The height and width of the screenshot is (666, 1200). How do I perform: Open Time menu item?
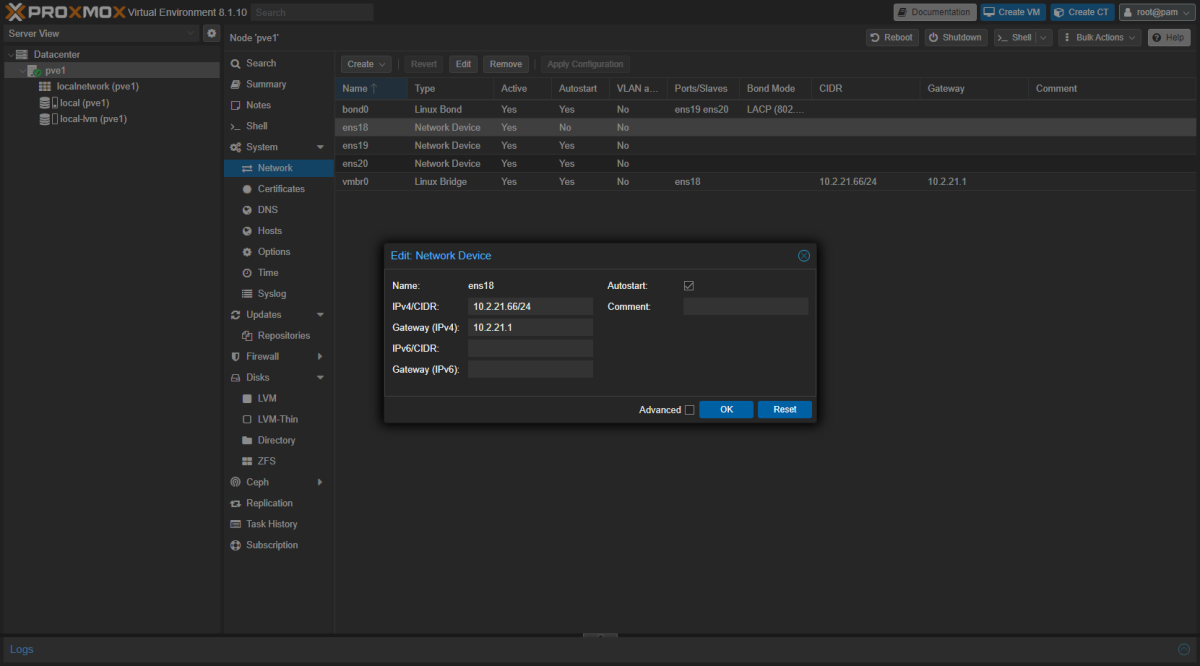coord(278,273)
